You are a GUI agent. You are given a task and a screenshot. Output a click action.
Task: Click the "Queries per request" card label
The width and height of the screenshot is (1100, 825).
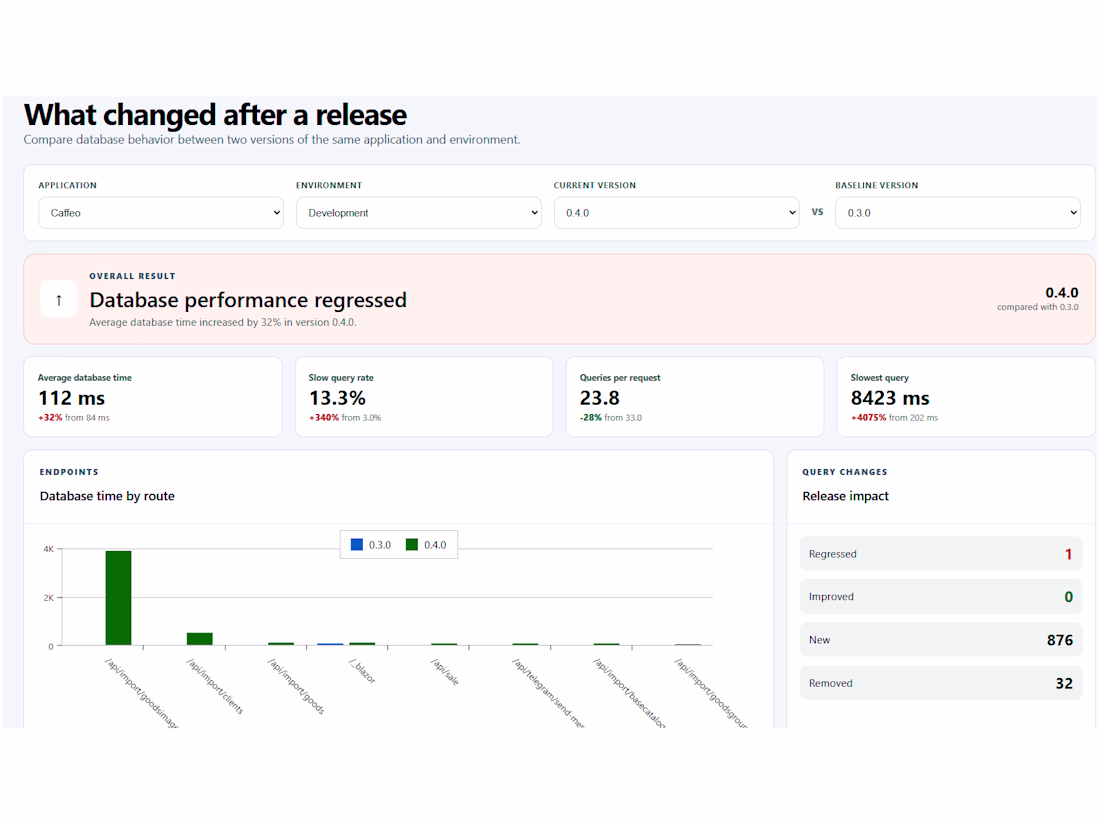tap(620, 377)
